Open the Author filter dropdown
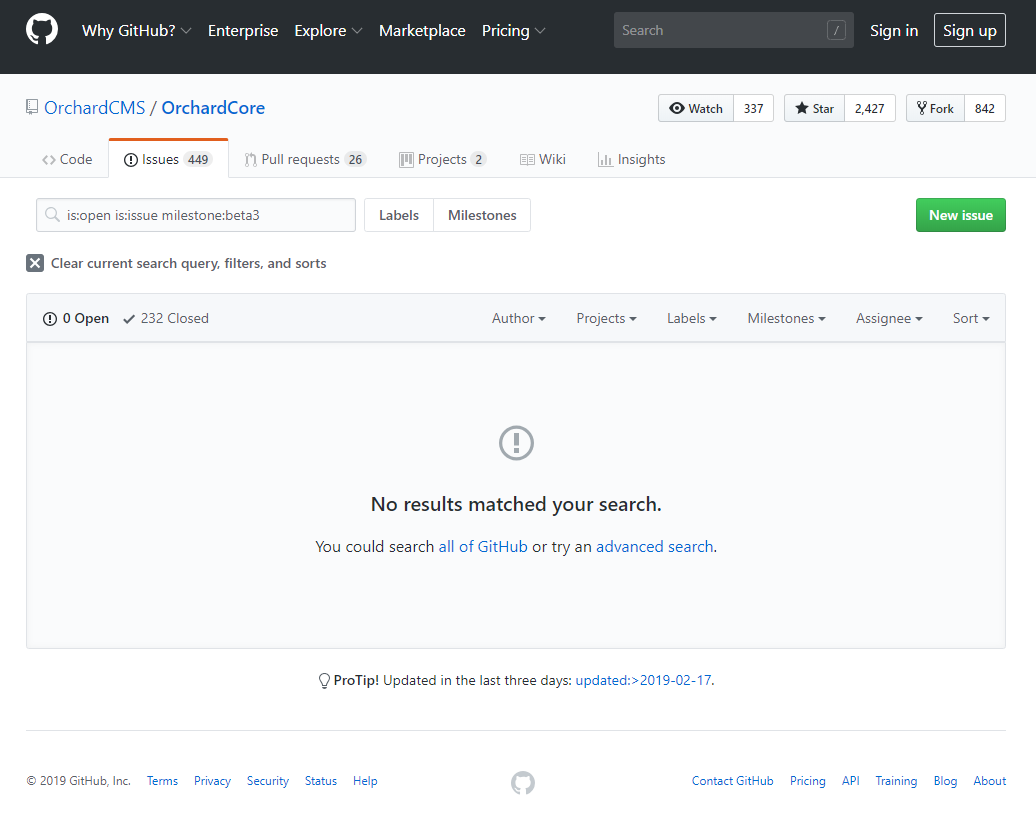The height and width of the screenshot is (816, 1036). (518, 318)
